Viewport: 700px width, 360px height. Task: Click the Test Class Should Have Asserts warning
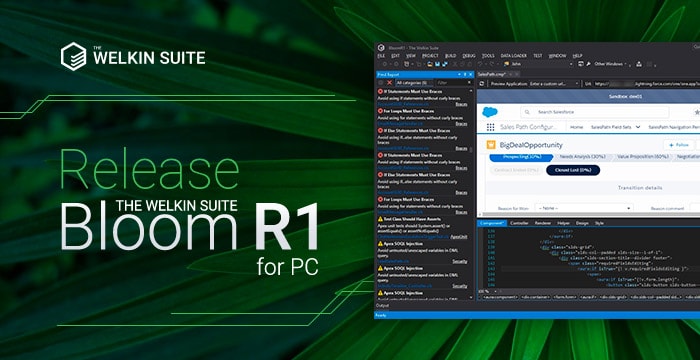point(409,219)
